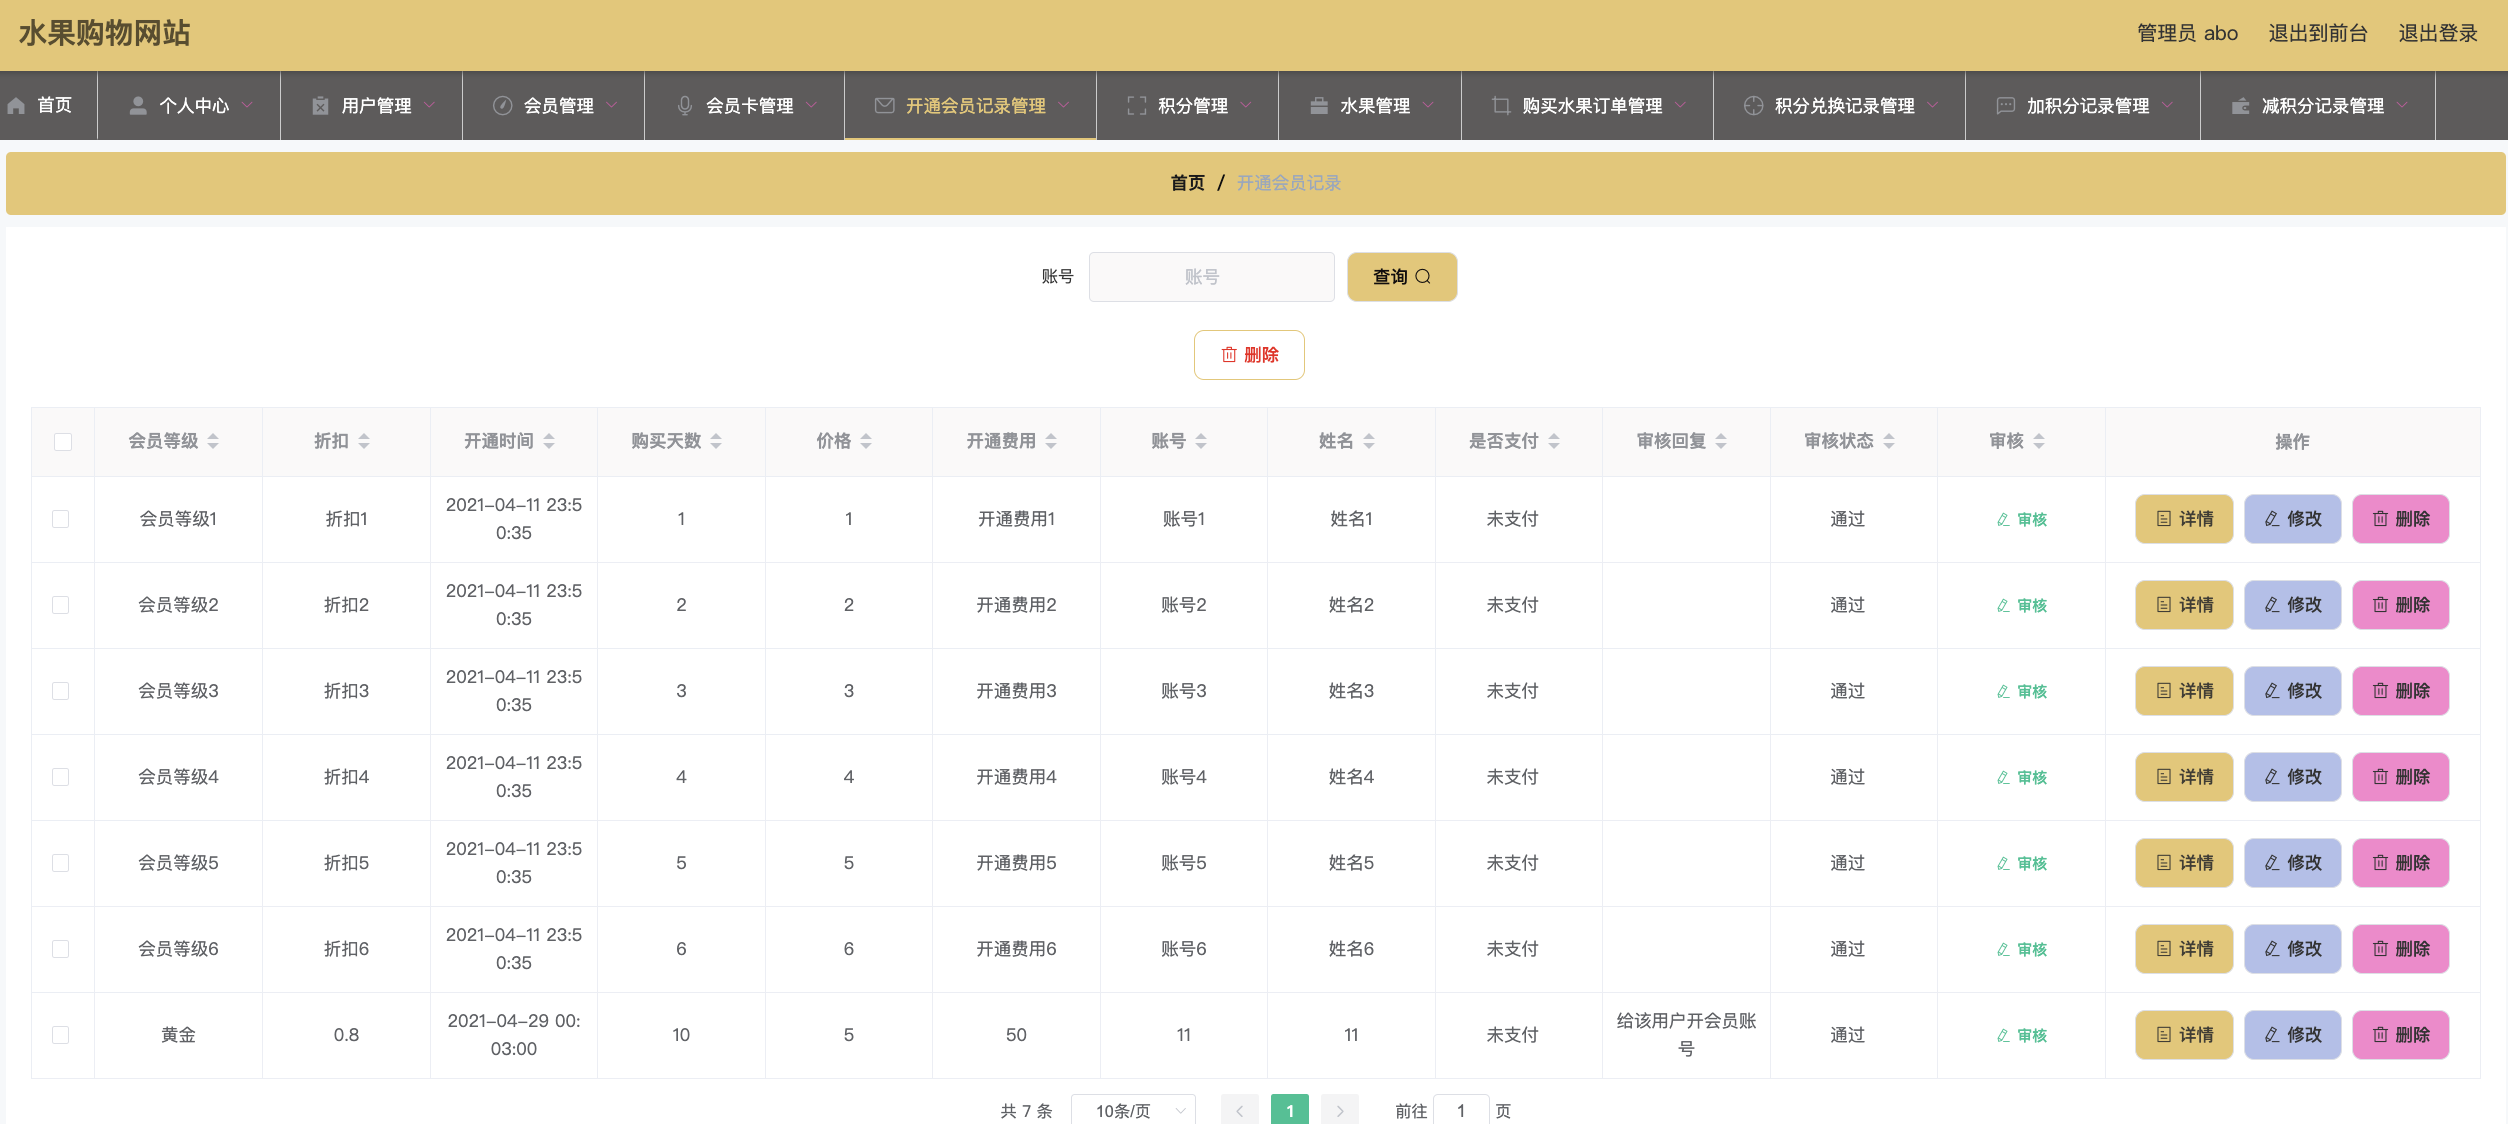The width and height of the screenshot is (2508, 1124).
Task: Check the row for 会员等级1
Action: coord(61,519)
